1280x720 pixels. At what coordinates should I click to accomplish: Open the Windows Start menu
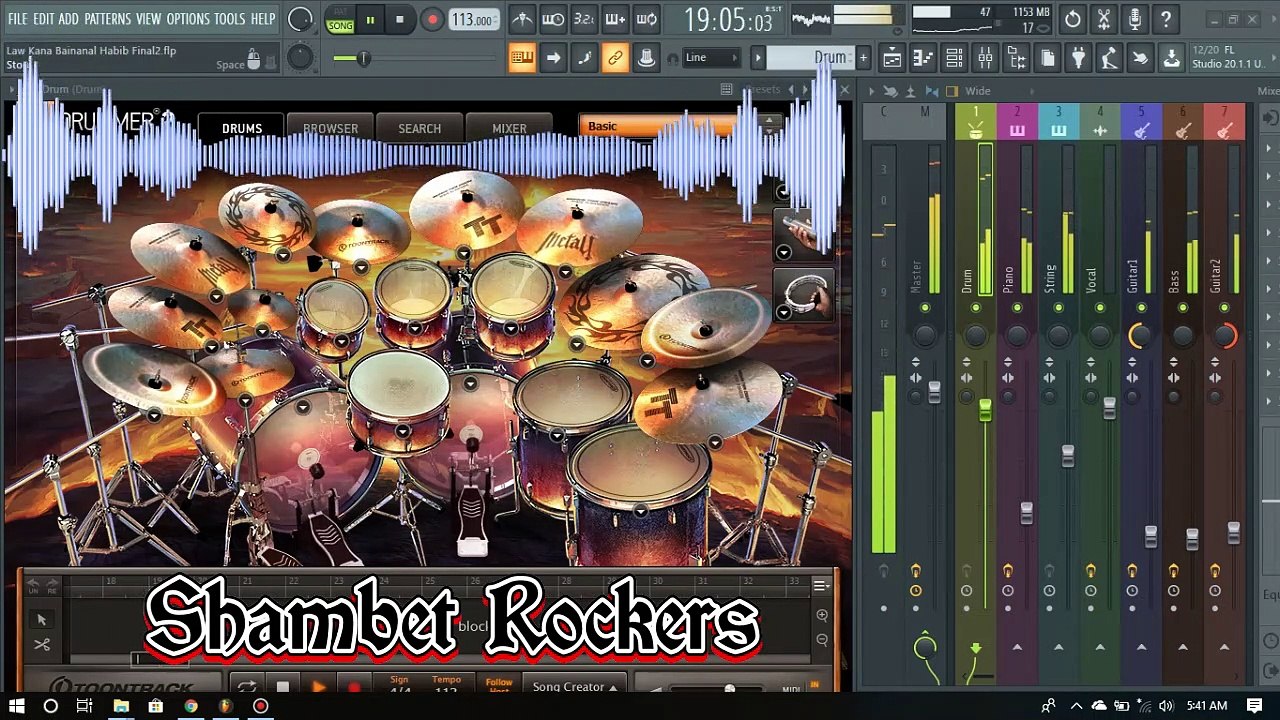[x=17, y=706]
